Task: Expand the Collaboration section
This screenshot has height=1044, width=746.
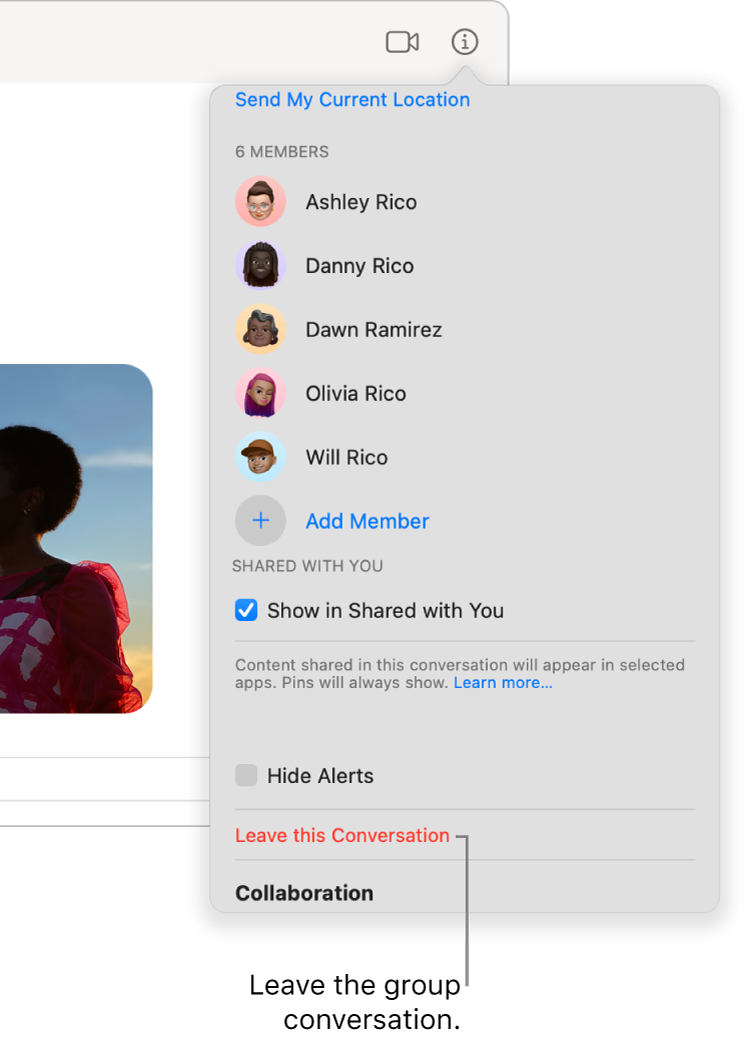Action: pyautogui.click(x=304, y=892)
